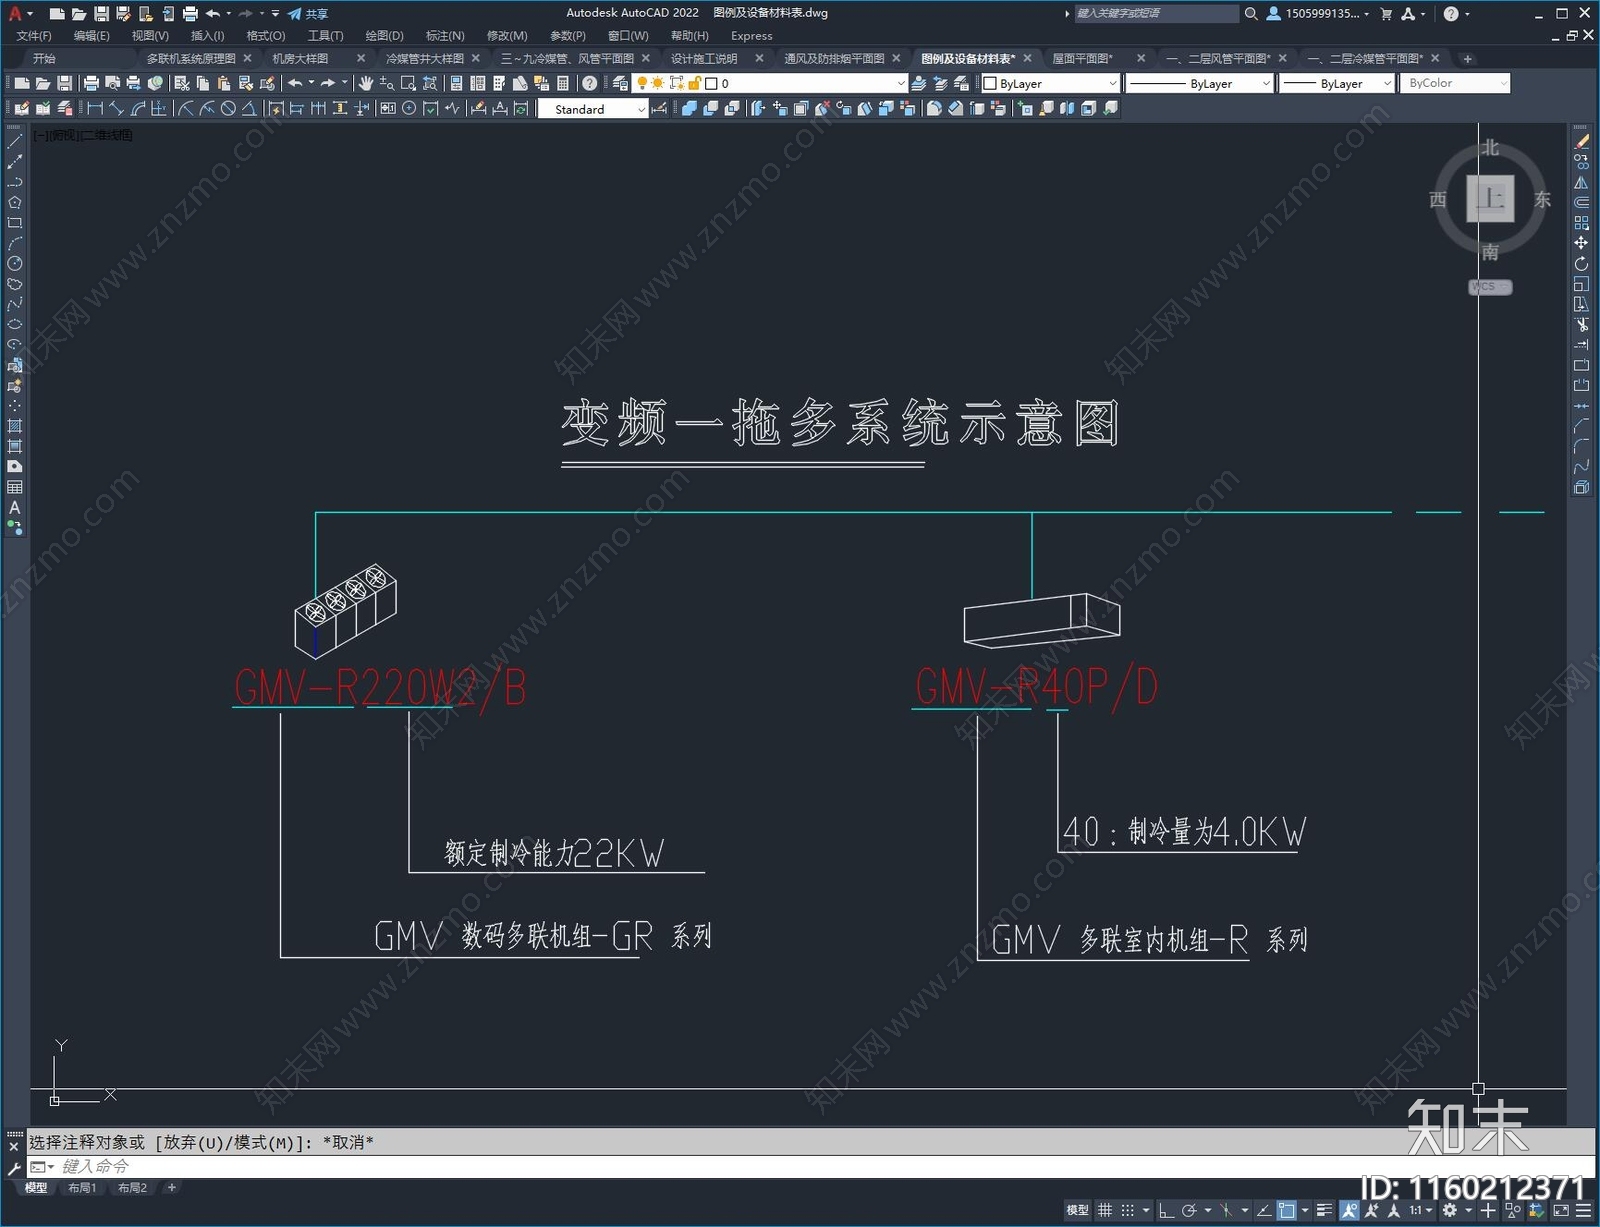Click the Autodesk App Store cart icon

point(1386,14)
